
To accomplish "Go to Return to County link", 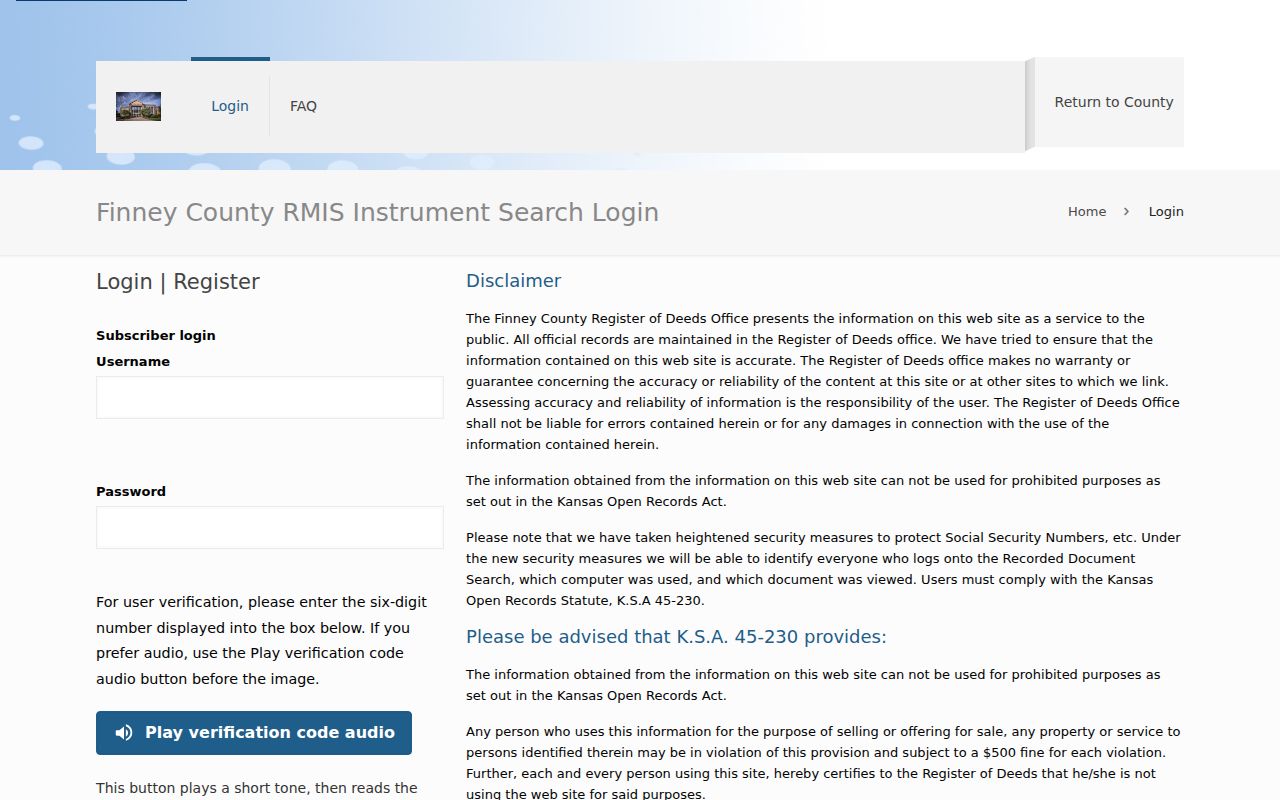I will (1114, 102).
